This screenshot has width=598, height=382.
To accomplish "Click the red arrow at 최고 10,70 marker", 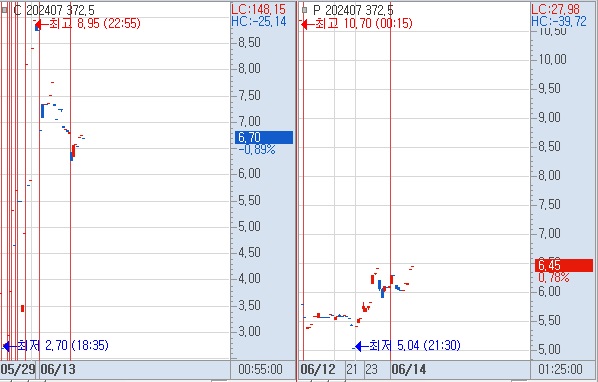I will [307, 24].
